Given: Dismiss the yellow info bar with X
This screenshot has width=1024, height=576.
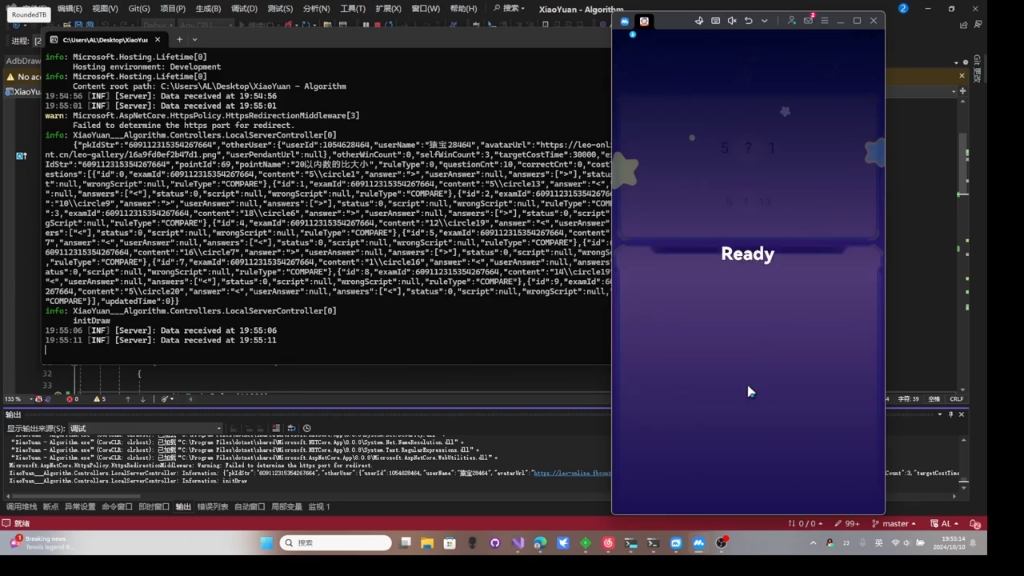Looking at the screenshot, I should (961, 76).
